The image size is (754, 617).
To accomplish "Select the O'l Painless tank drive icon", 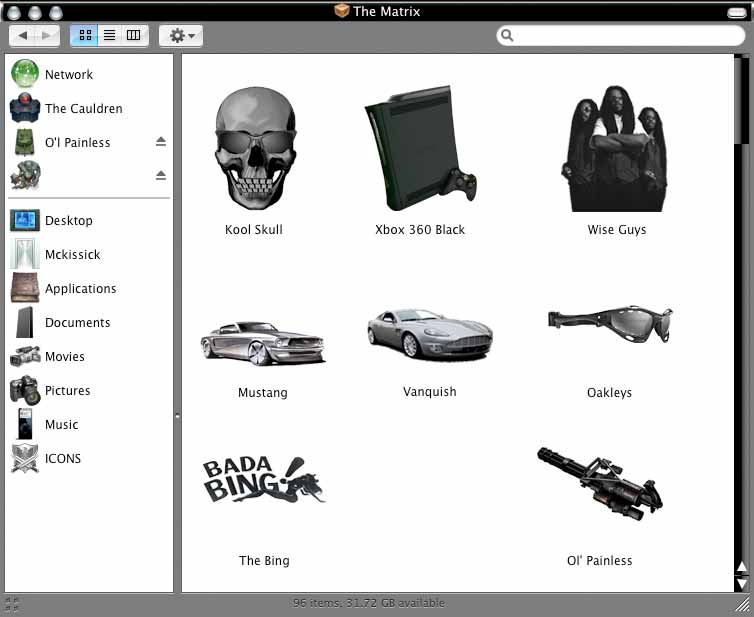I will tap(25, 142).
